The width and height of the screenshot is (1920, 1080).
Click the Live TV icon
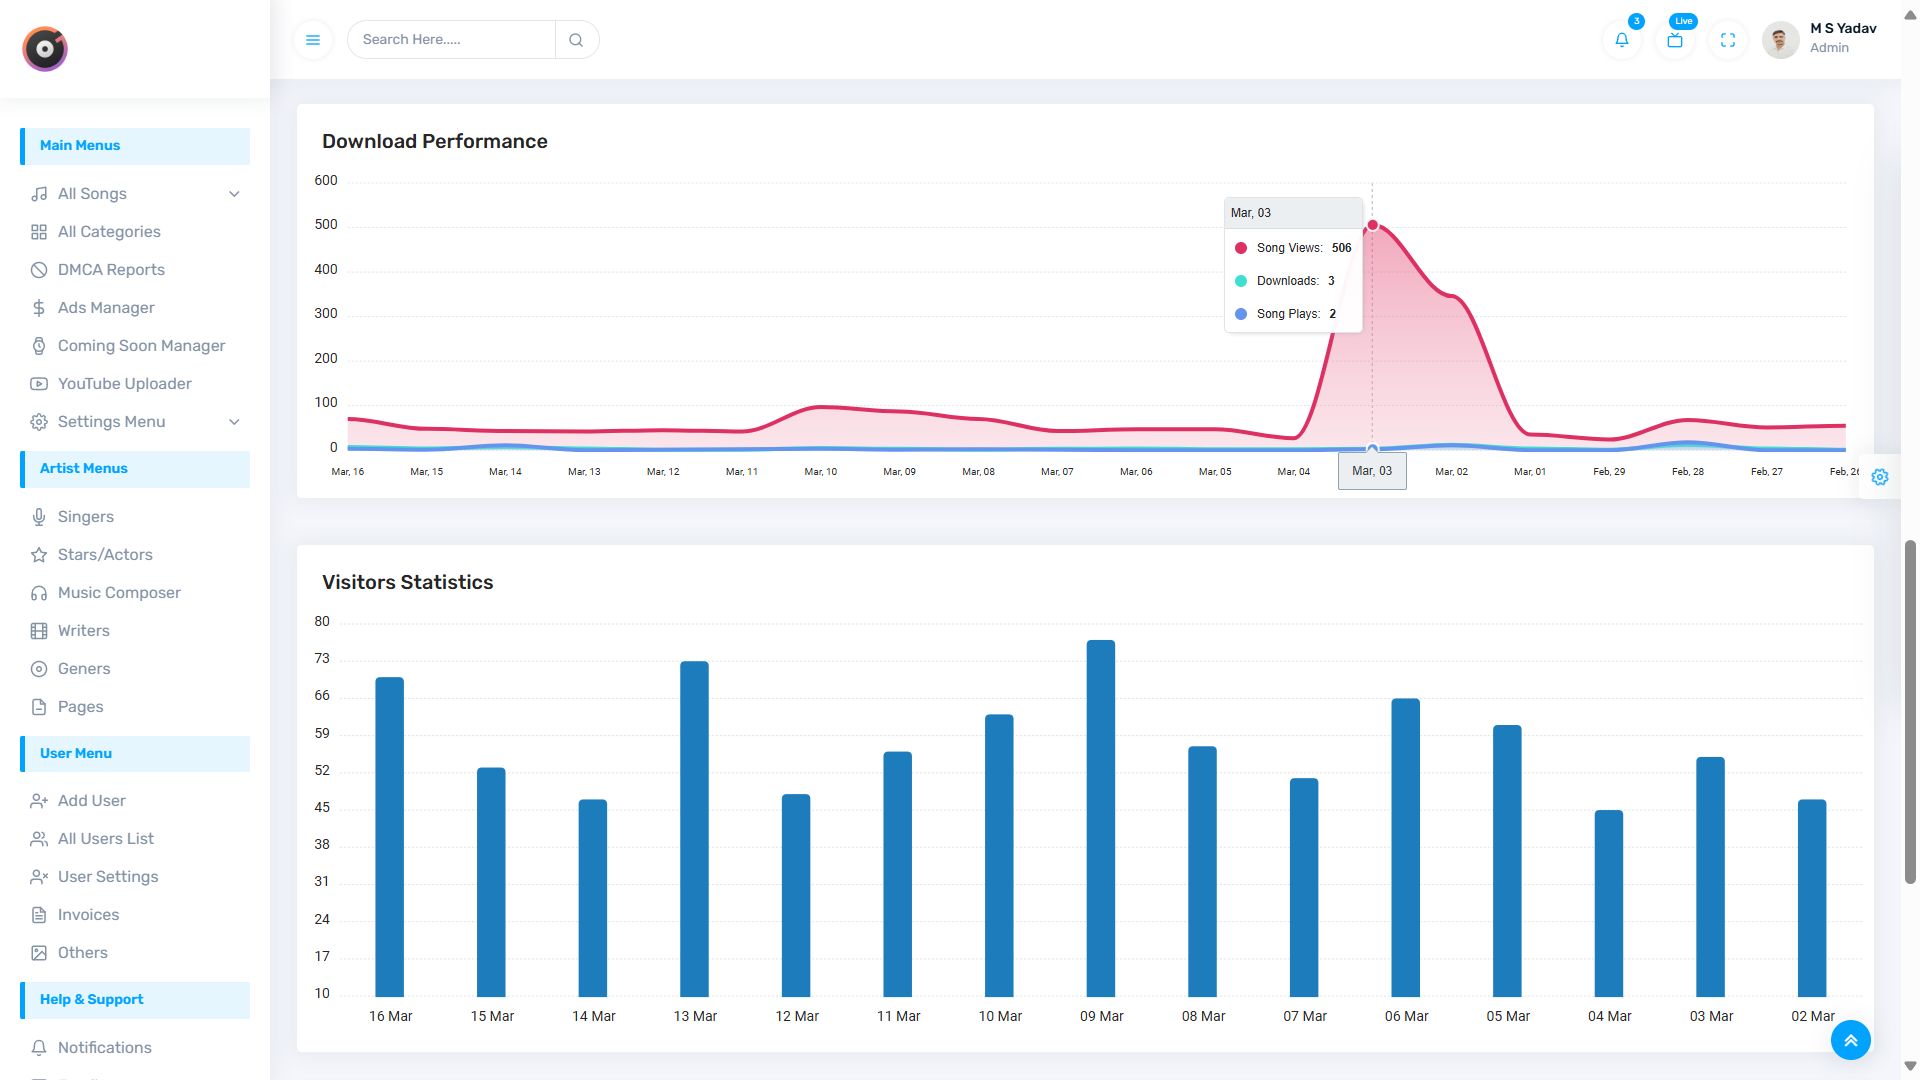coord(1675,40)
